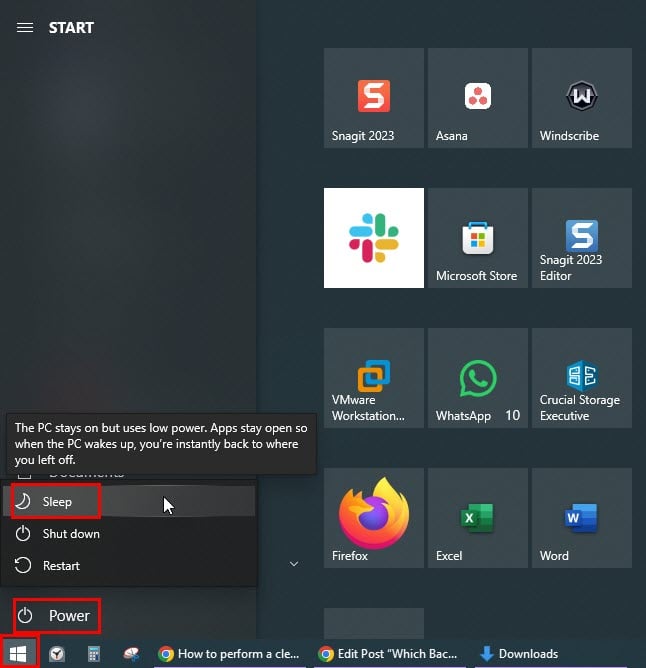646x668 pixels.
Task: Choose Shut down in power menu
Action: pos(70,534)
